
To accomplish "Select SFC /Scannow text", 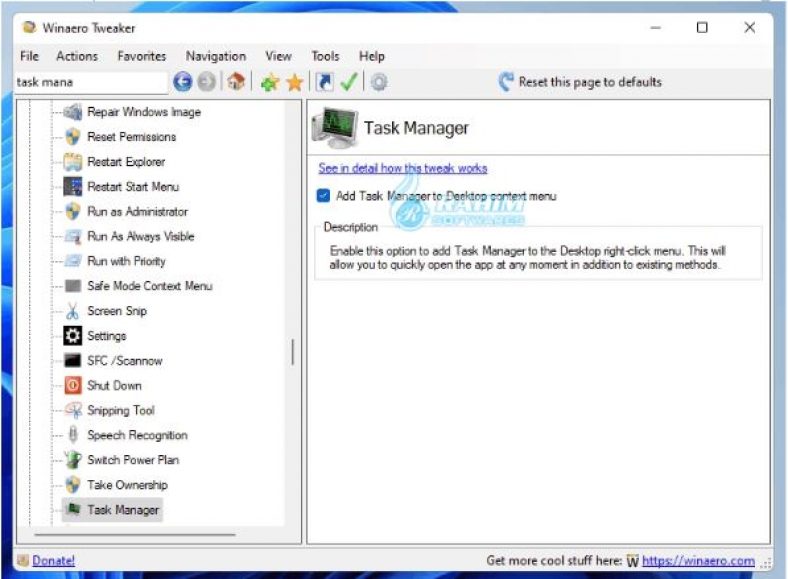I will pos(125,360).
